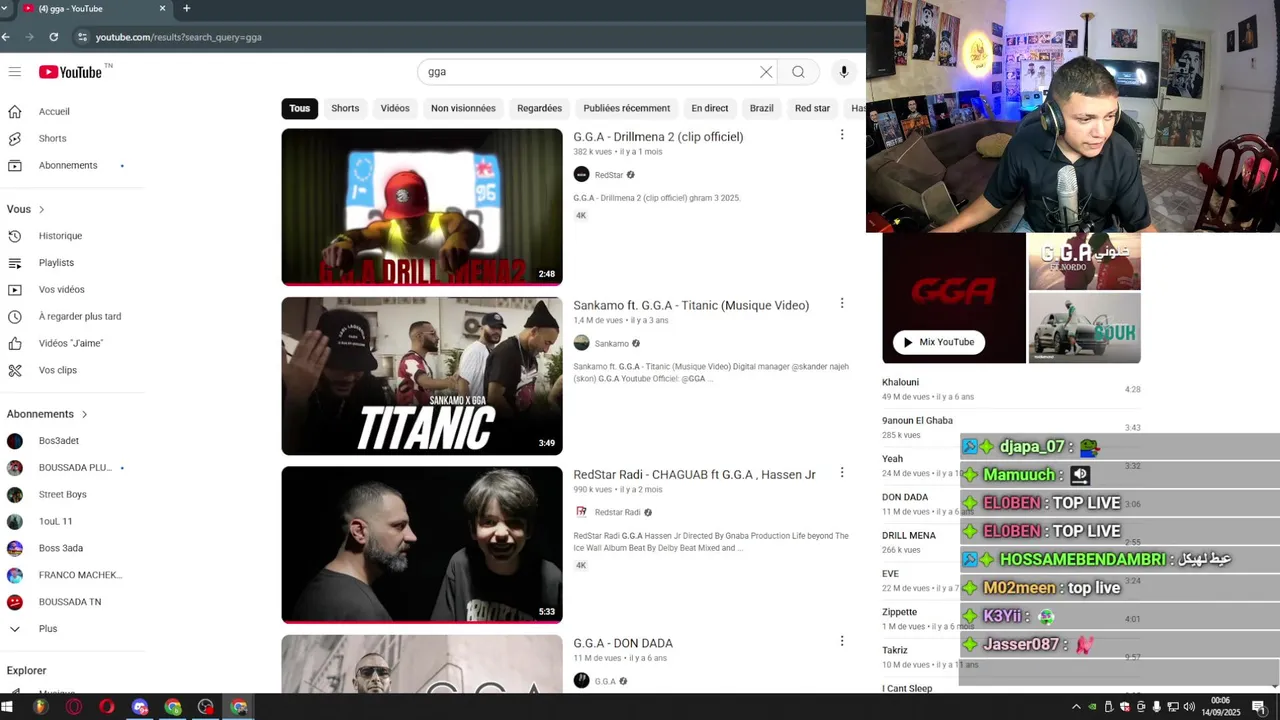Select the Publiées récemment filter chip
Viewport: 1280px width, 720px height.
point(627,108)
